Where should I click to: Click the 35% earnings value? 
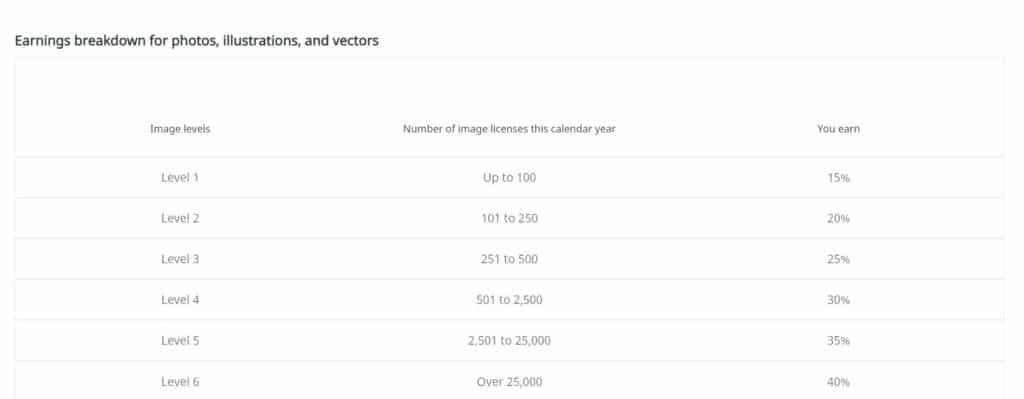tap(838, 341)
